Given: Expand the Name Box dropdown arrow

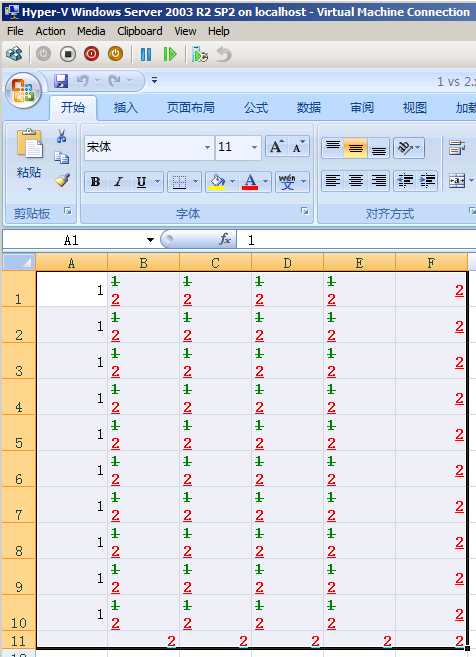Looking at the screenshot, I should 150,240.
